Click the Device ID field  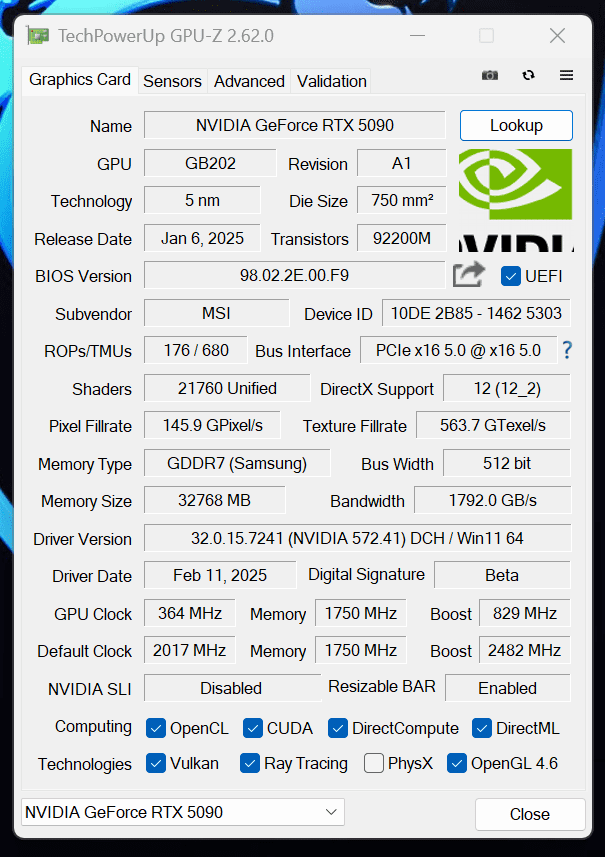(476, 313)
